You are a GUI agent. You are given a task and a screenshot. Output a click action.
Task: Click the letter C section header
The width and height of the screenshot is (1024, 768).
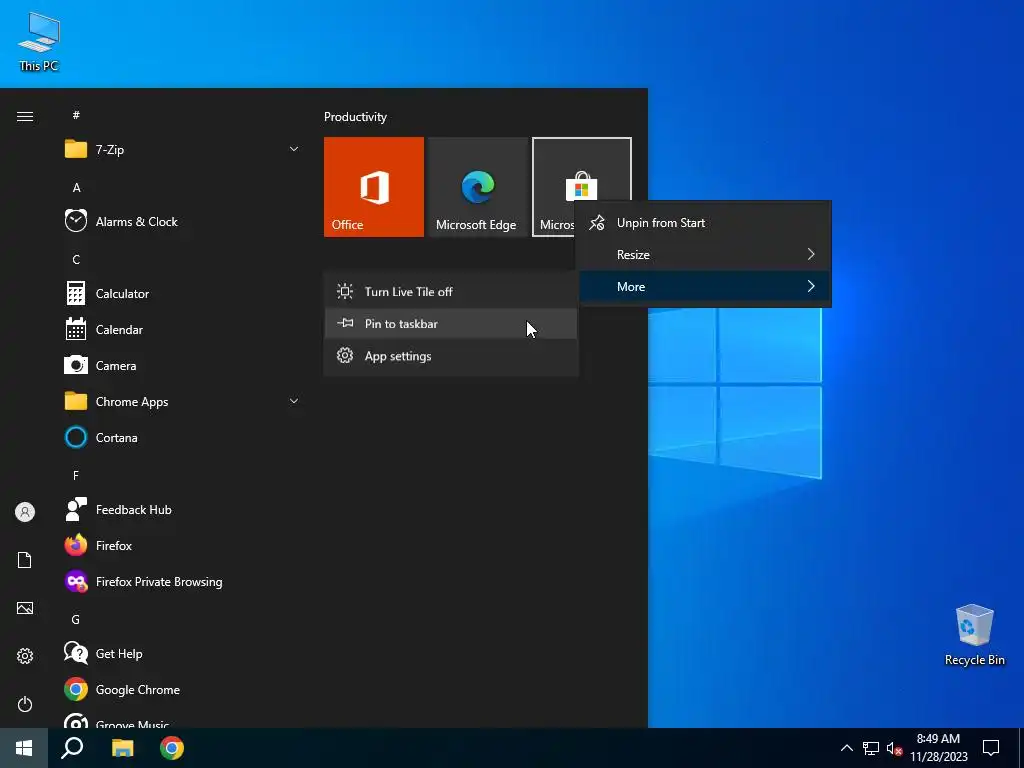coord(76,260)
